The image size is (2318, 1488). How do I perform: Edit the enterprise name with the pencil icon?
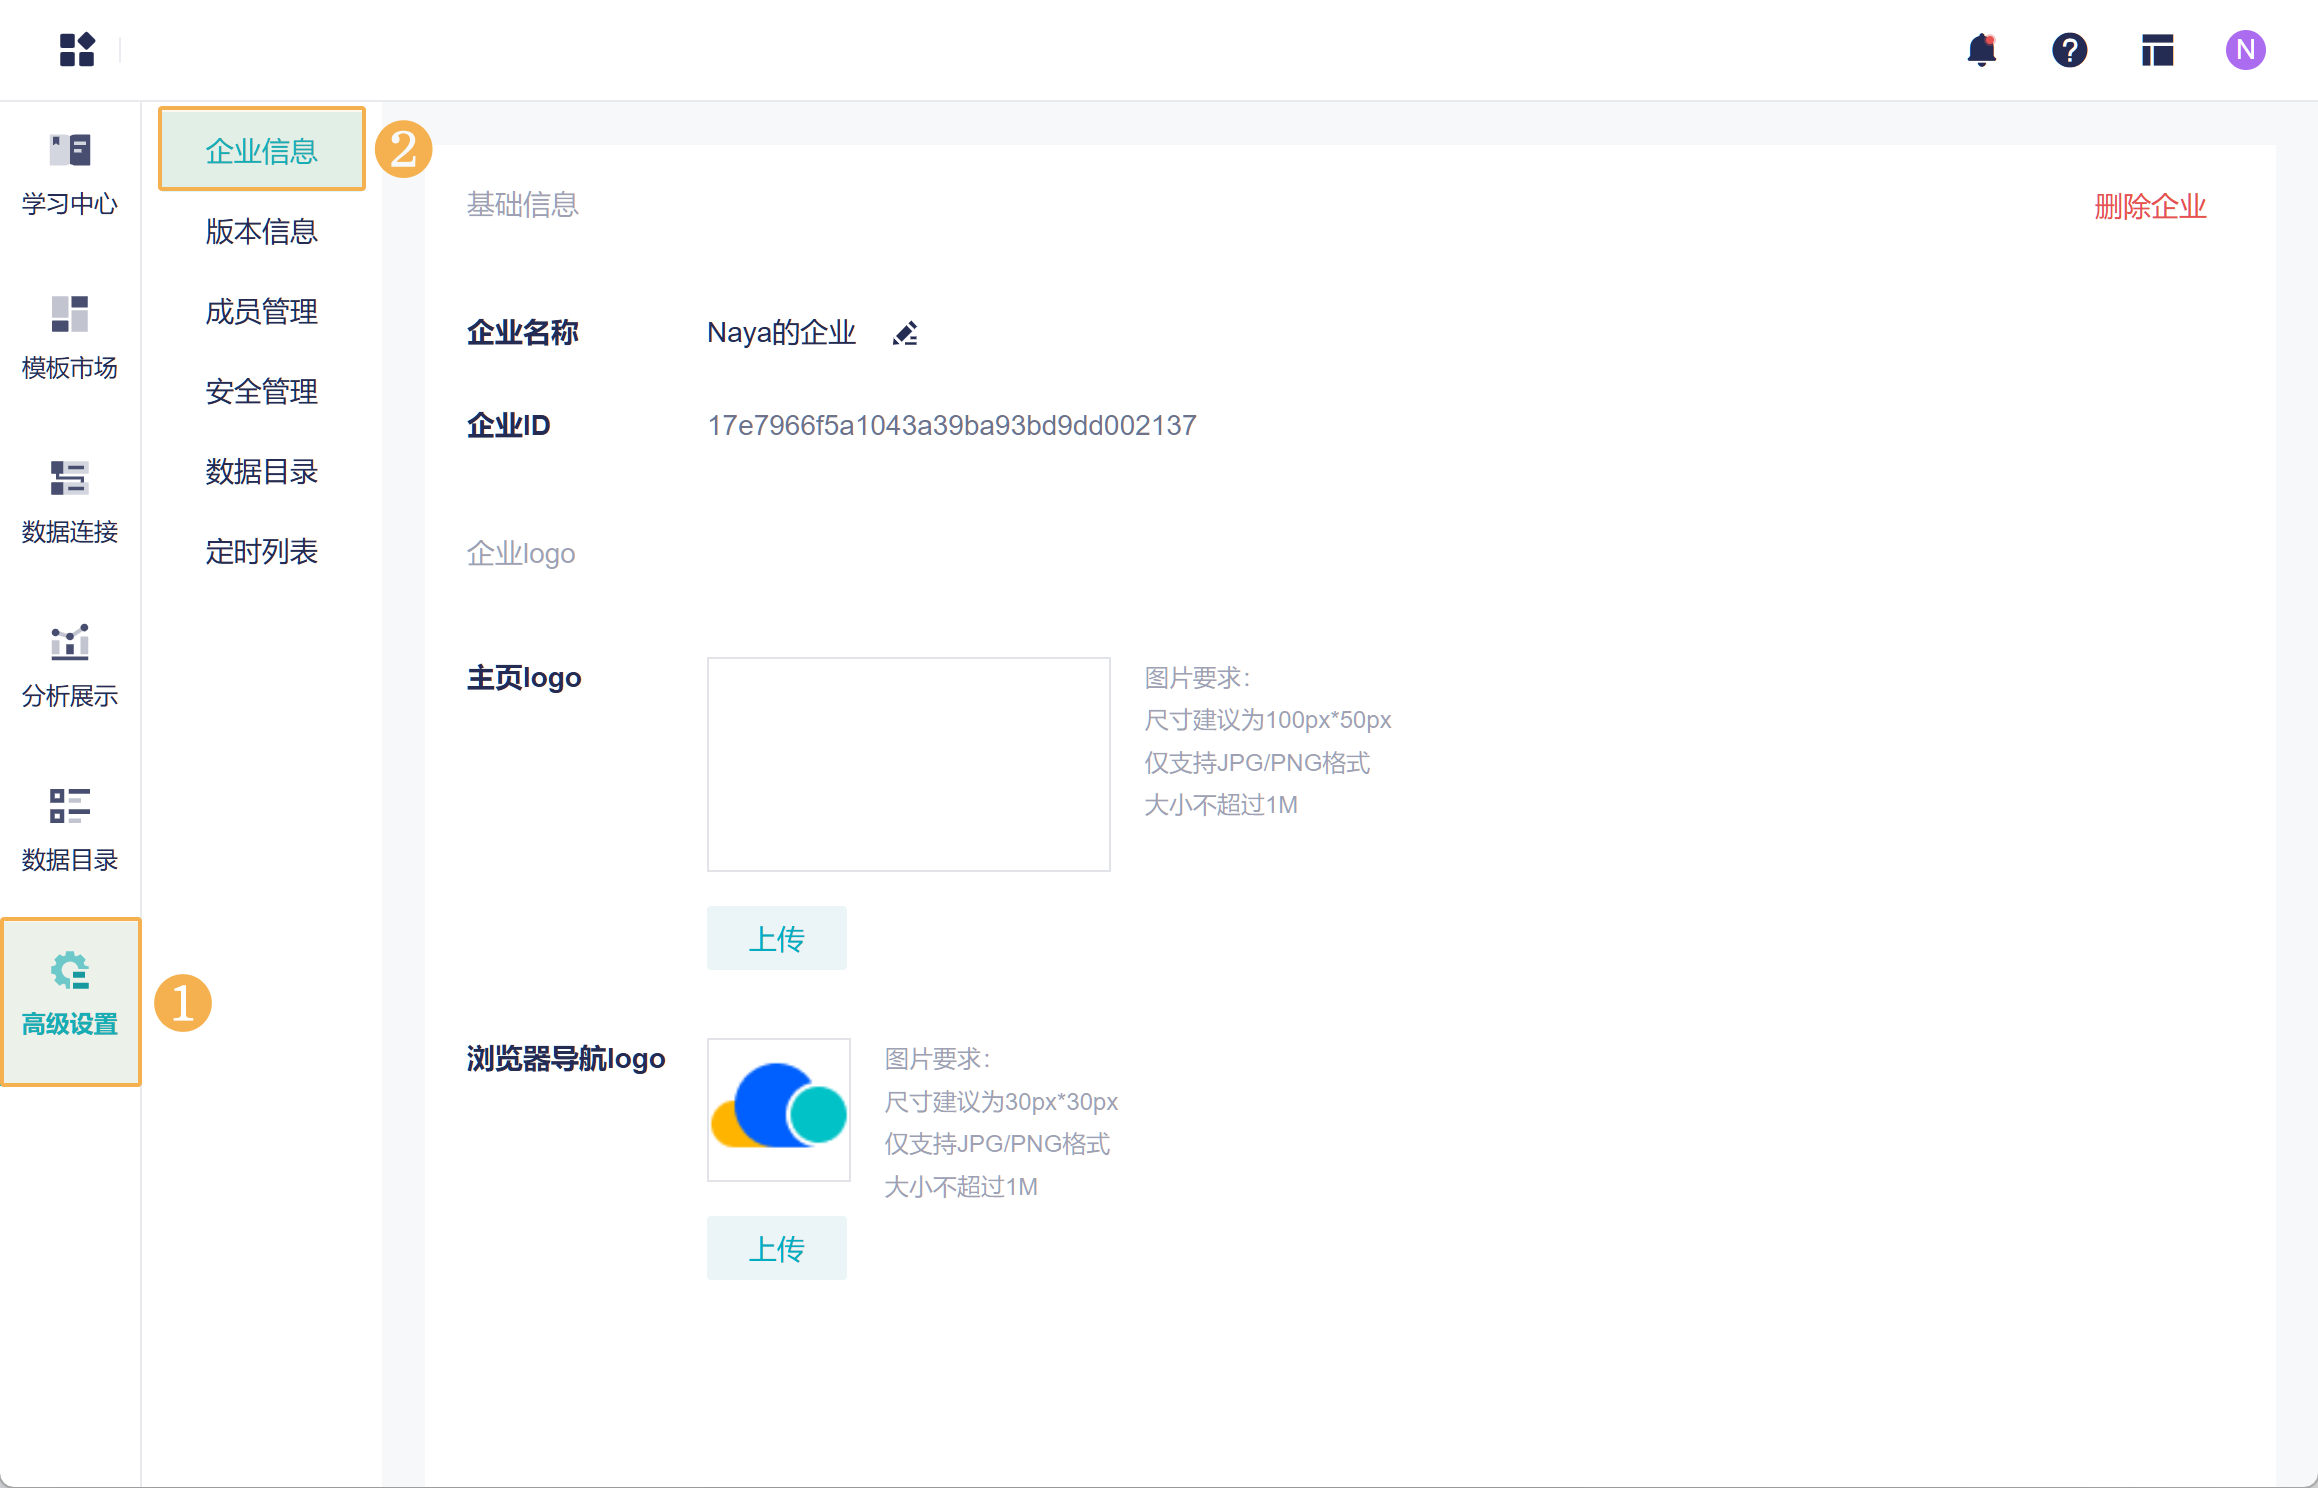click(905, 333)
